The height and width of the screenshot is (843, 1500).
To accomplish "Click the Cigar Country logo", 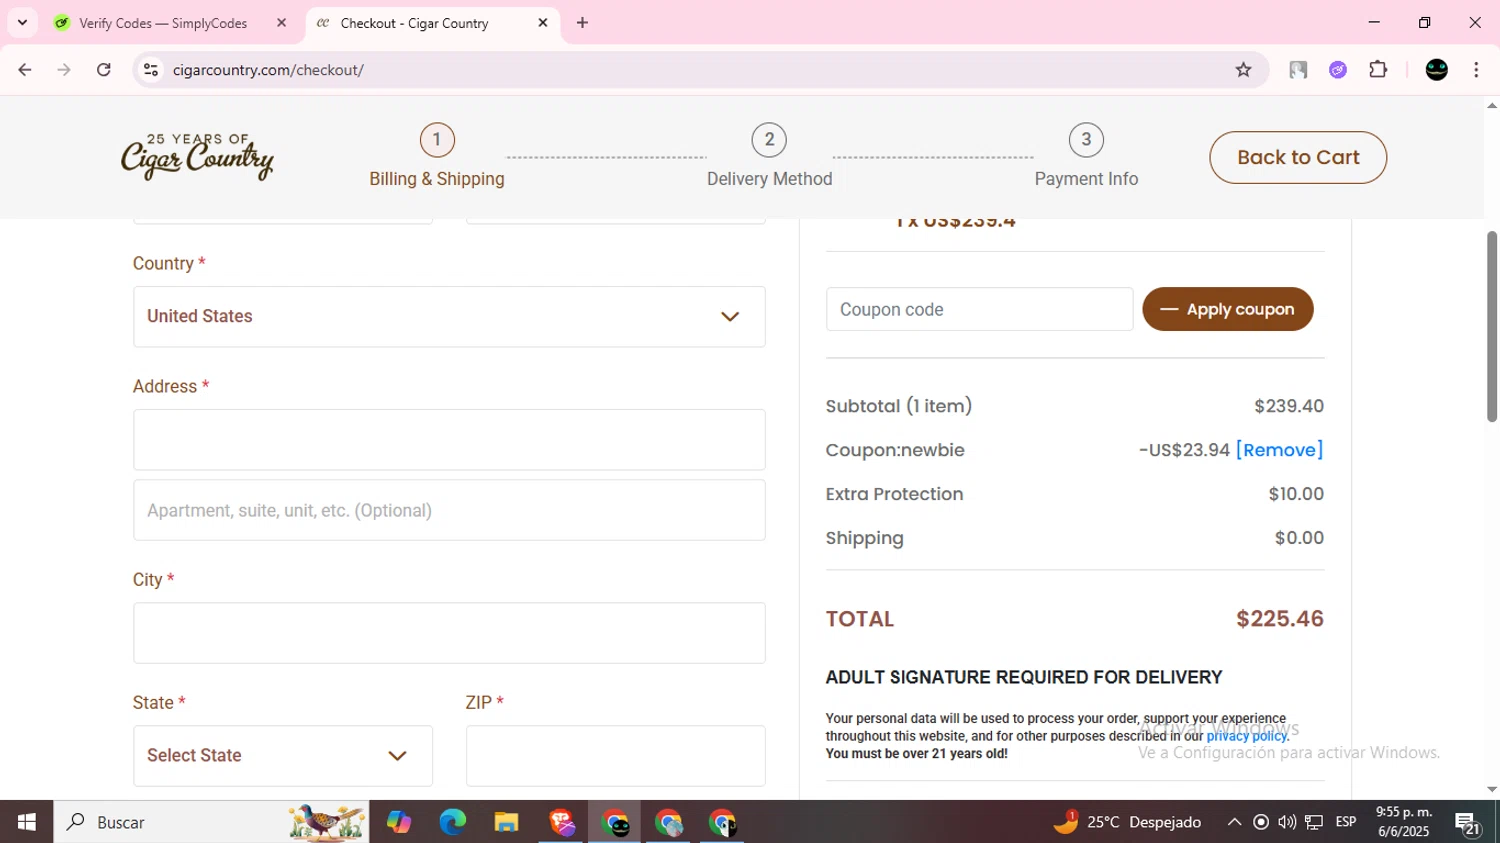I will 197,157.
